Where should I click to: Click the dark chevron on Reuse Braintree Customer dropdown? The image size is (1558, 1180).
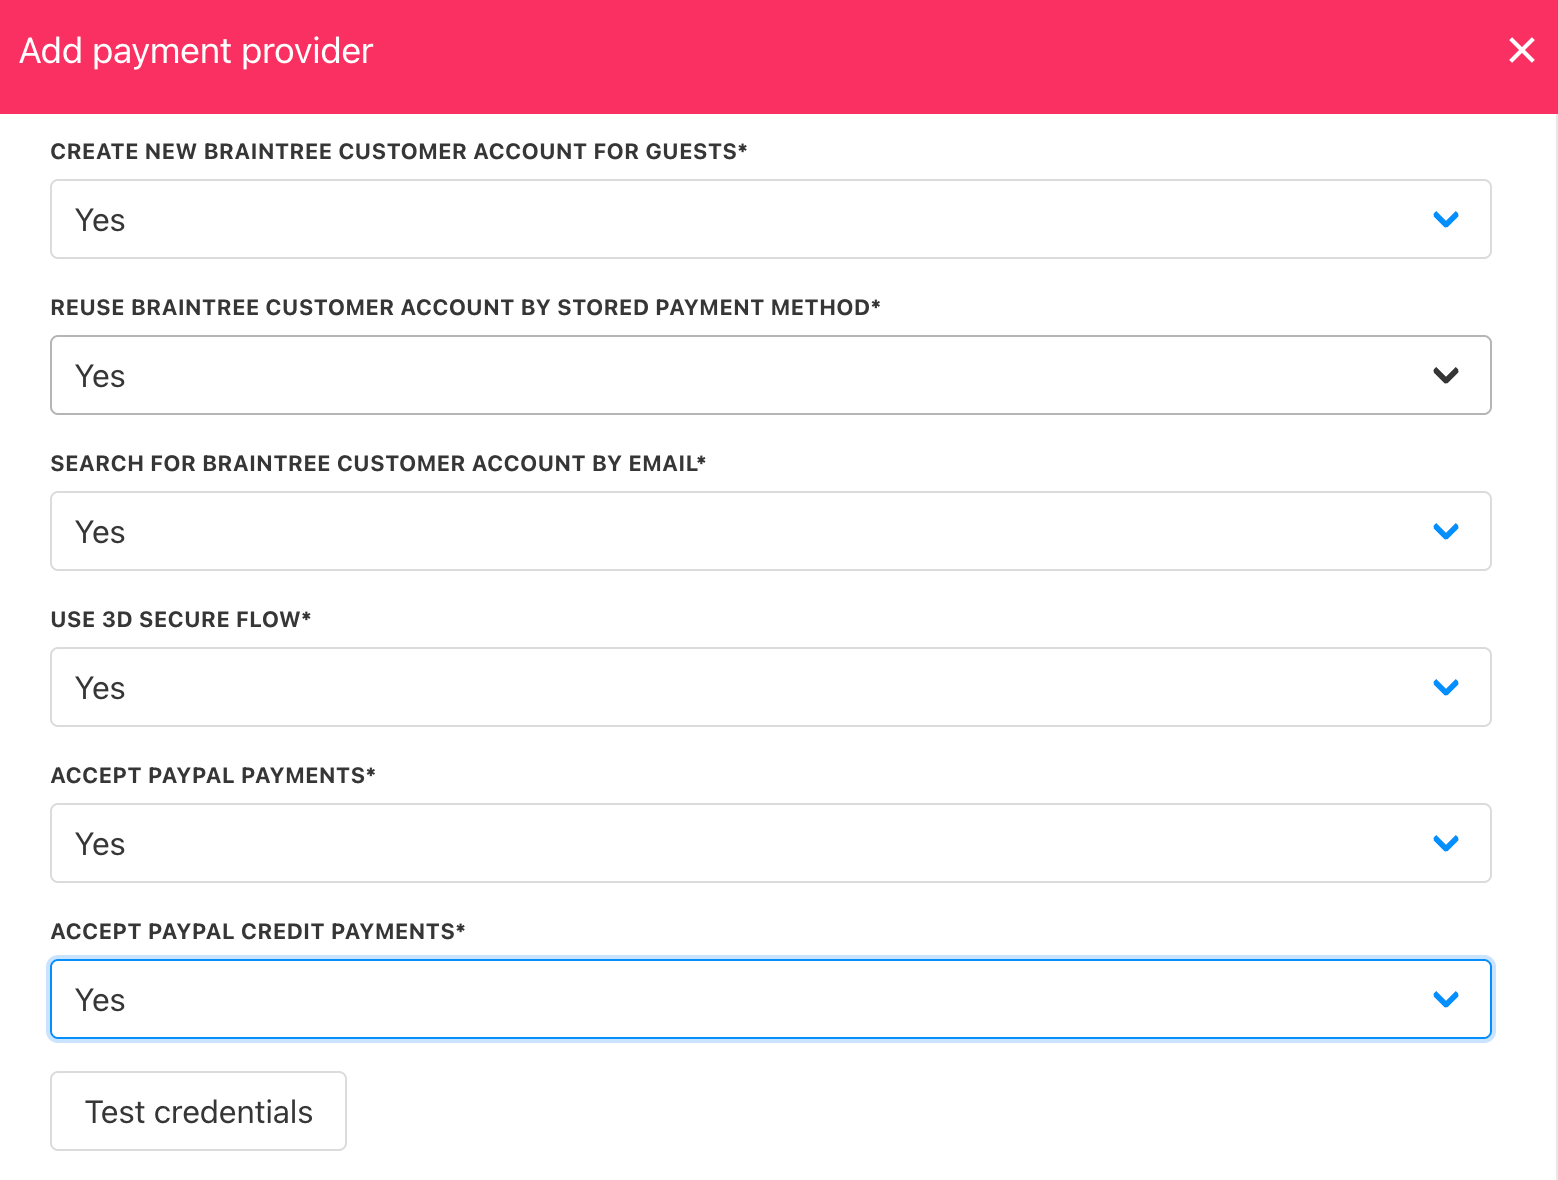(x=1446, y=375)
